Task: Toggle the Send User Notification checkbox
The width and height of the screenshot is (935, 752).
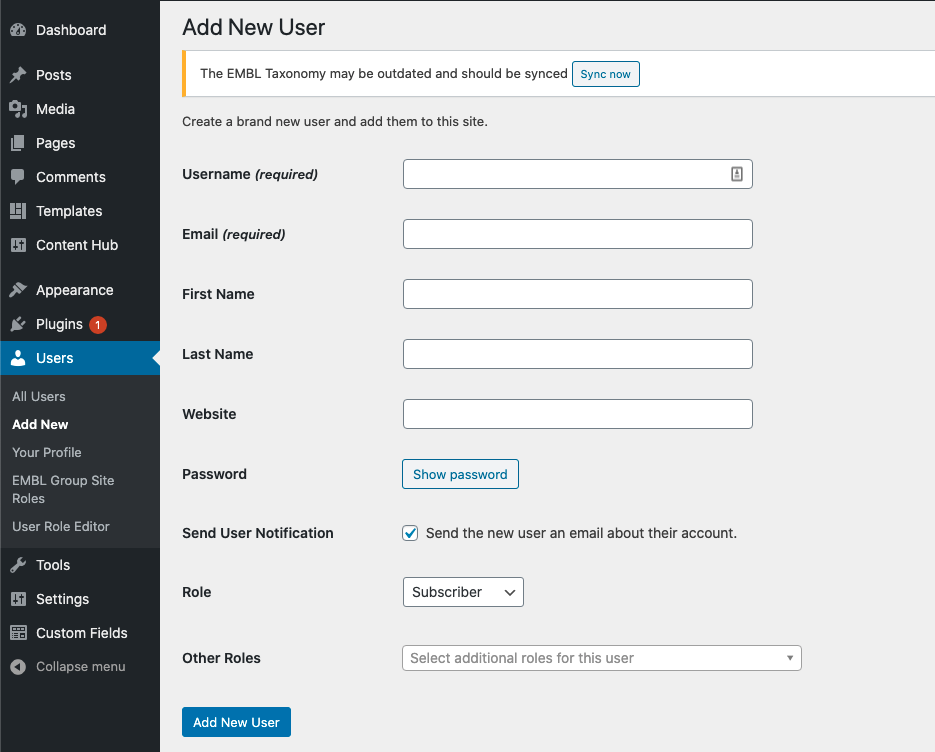Action: click(410, 533)
